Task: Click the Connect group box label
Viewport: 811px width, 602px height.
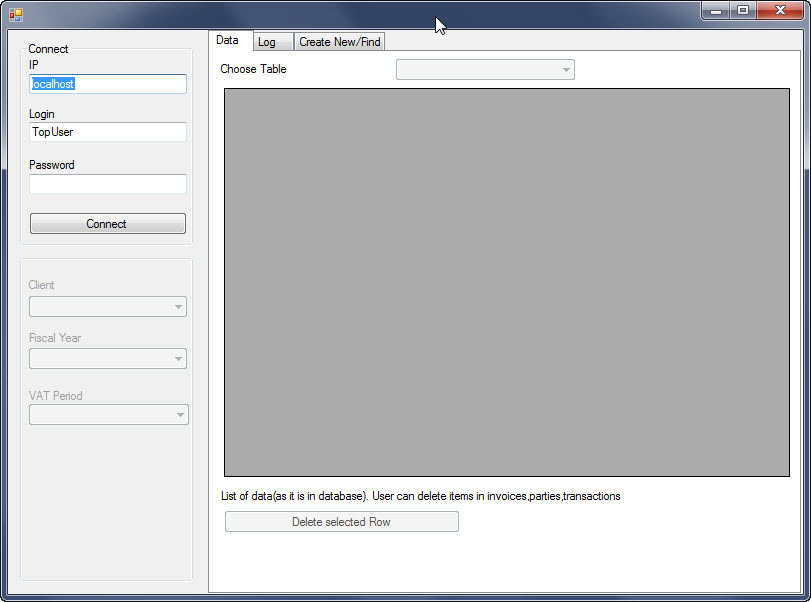Action: point(48,49)
